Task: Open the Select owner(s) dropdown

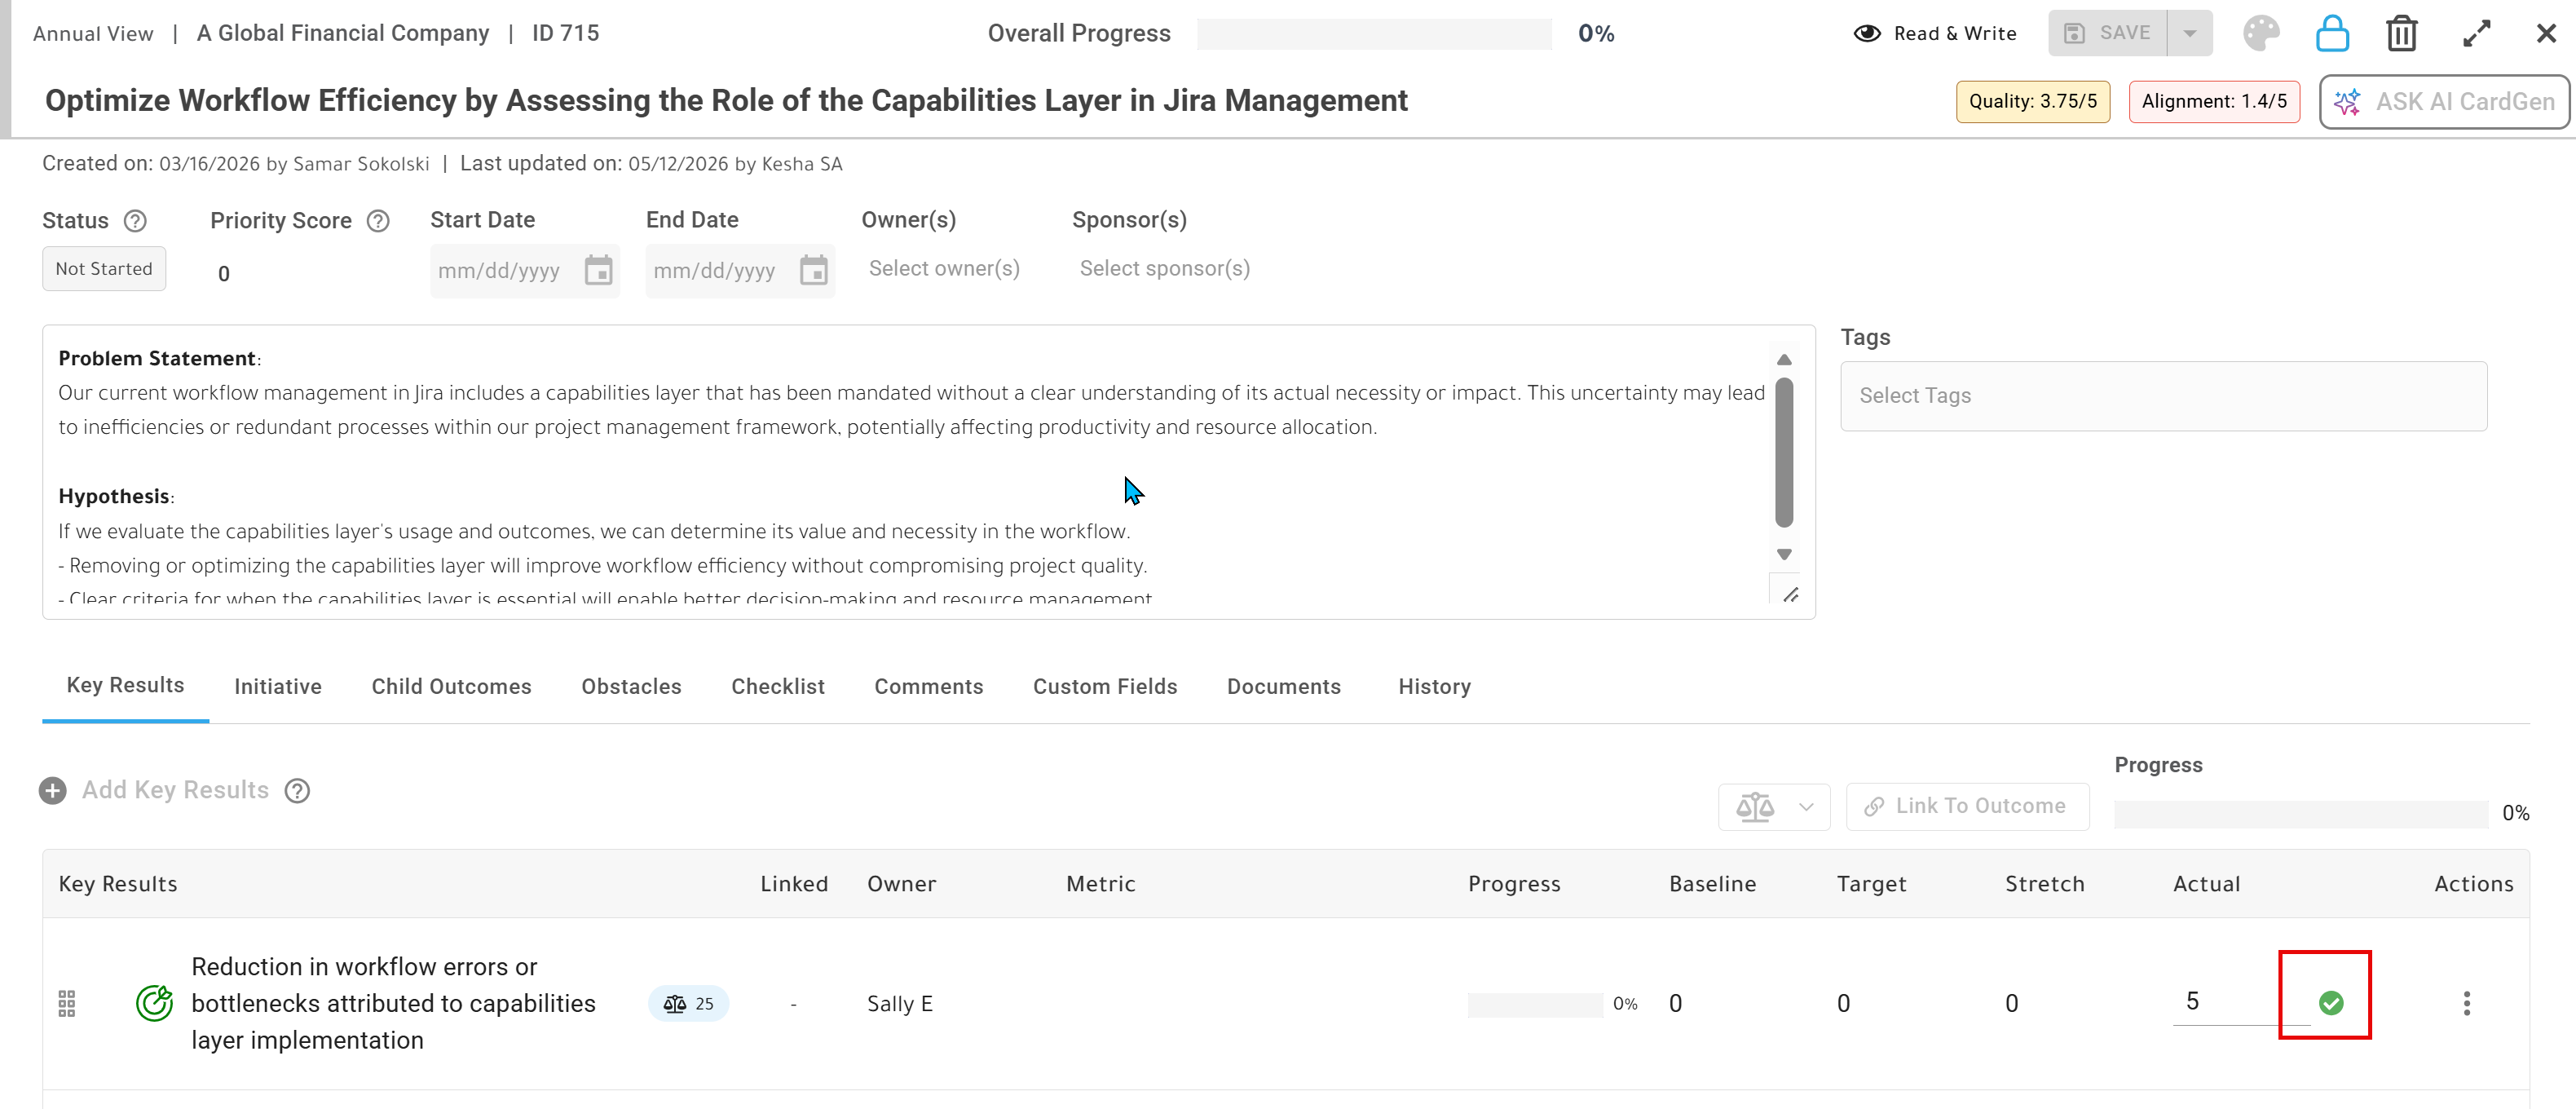Action: point(944,269)
